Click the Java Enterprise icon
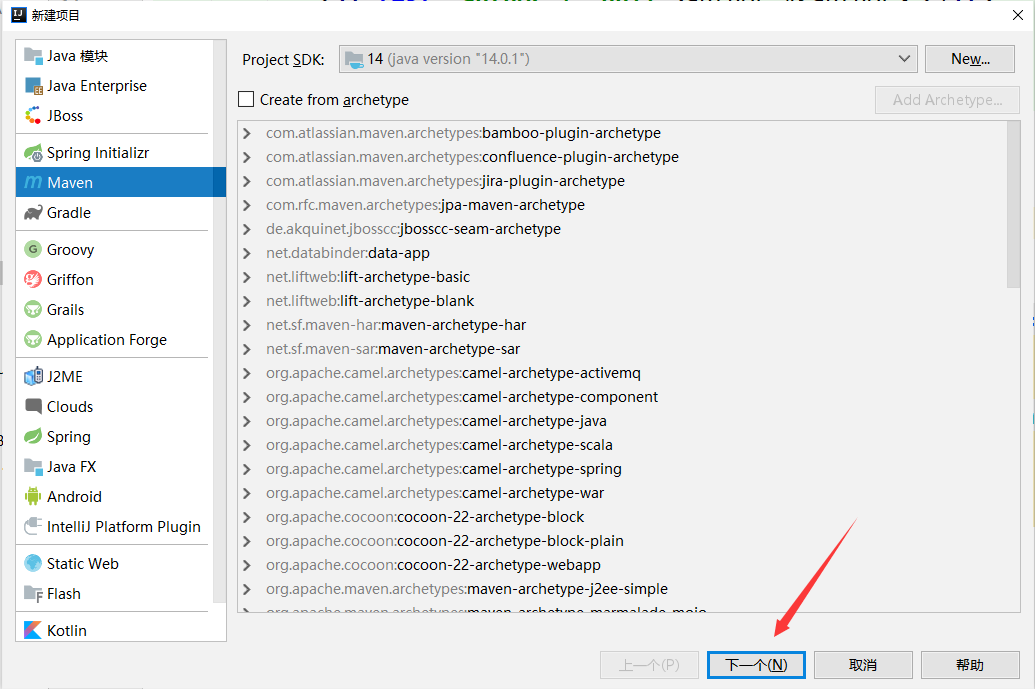Image resolution: width=1035 pixels, height=689 pixels. tap(33, 86)
